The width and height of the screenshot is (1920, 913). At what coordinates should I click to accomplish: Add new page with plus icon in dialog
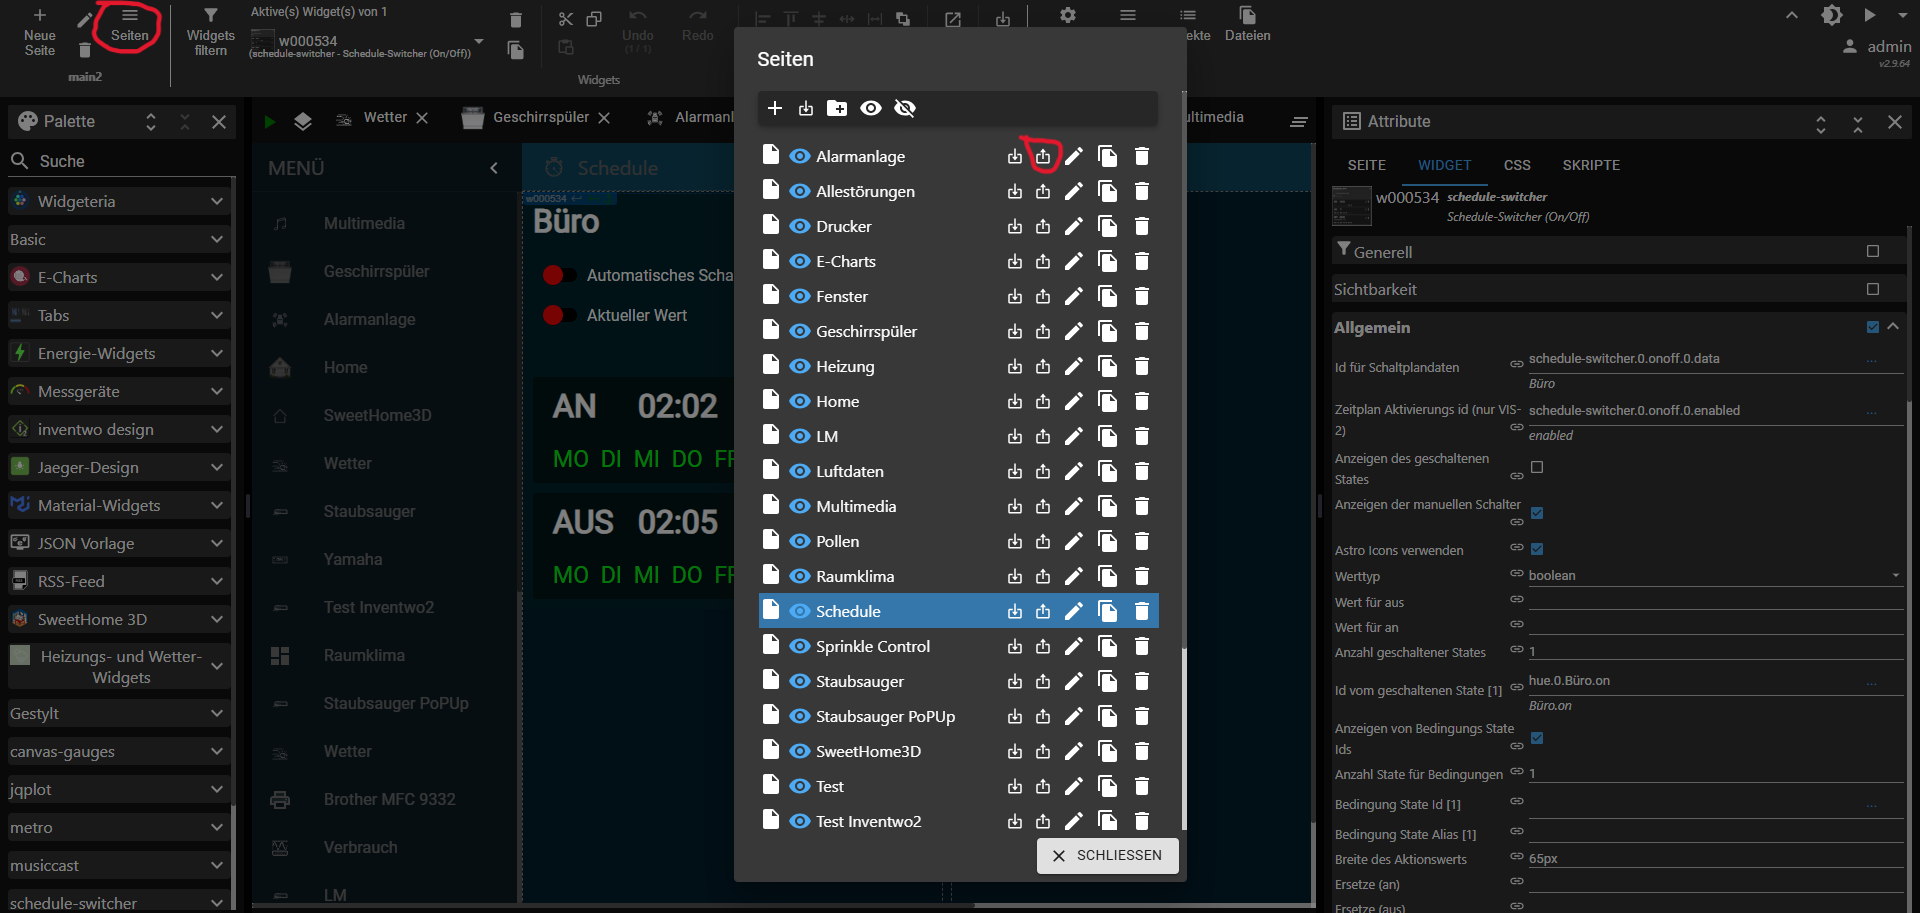(774, 108)
